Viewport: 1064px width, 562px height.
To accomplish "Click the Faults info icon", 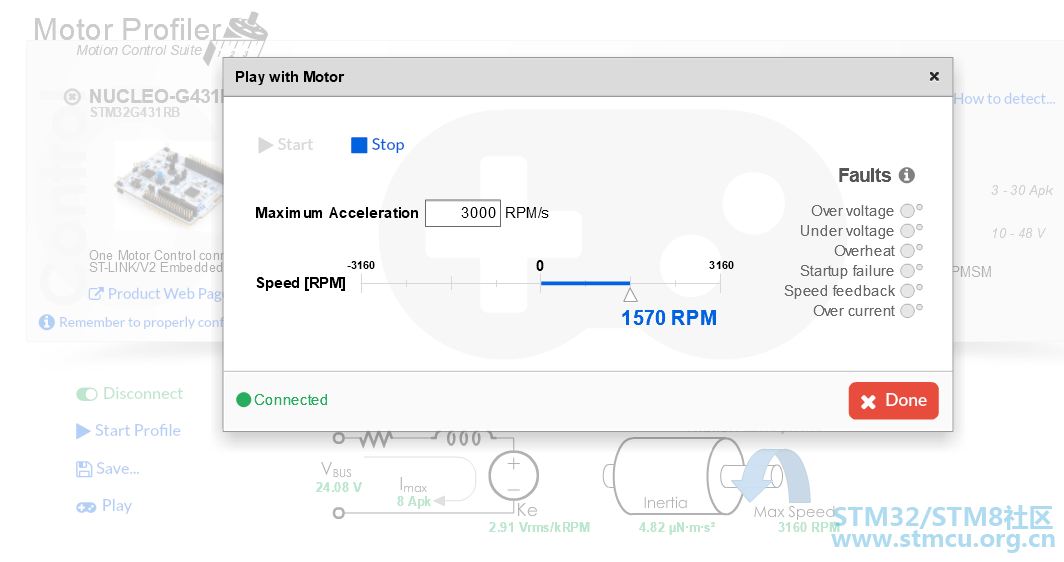I will click(907, 175).
